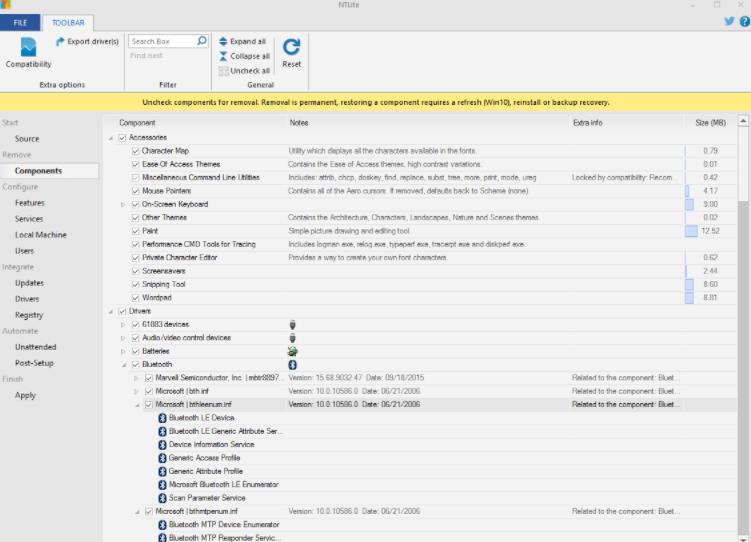Screen dimensions: 751x542
Task: Open the Compatibility options icon
Action: tap(28, 47)
